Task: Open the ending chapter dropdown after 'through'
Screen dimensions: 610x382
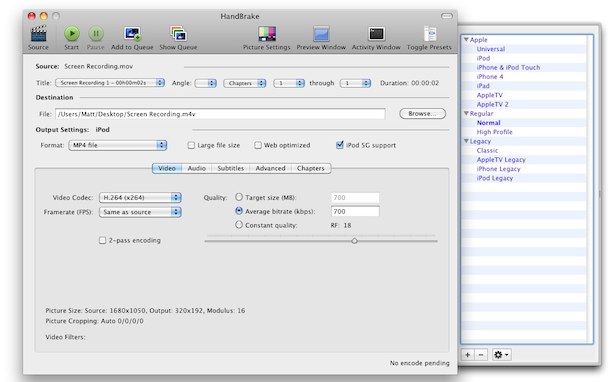Action: point(355,83)
